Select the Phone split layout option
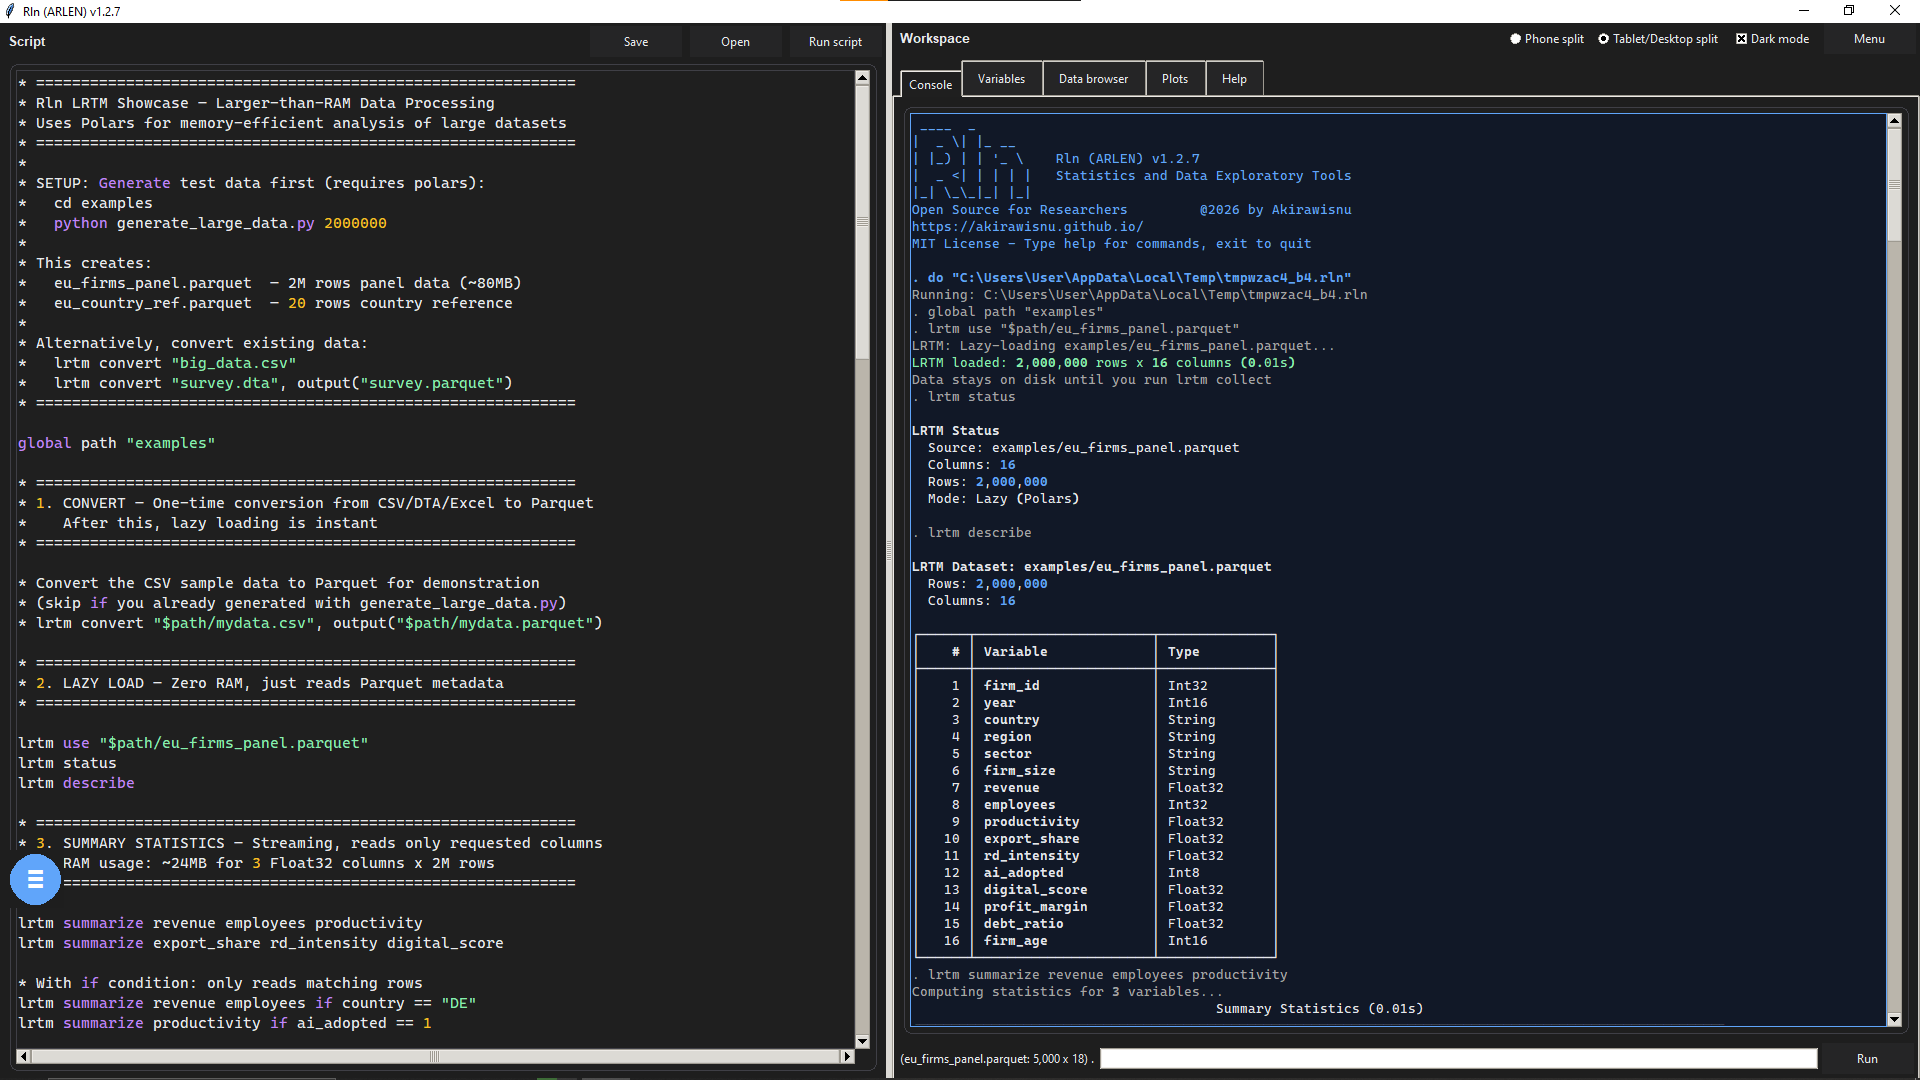Screen dimensions: 1920x1080 click(1547, 39)
